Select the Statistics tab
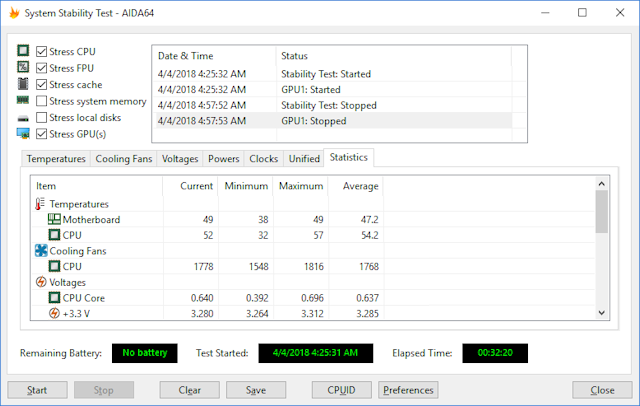Viewport: 640px width, 406px height. (349, 158)
